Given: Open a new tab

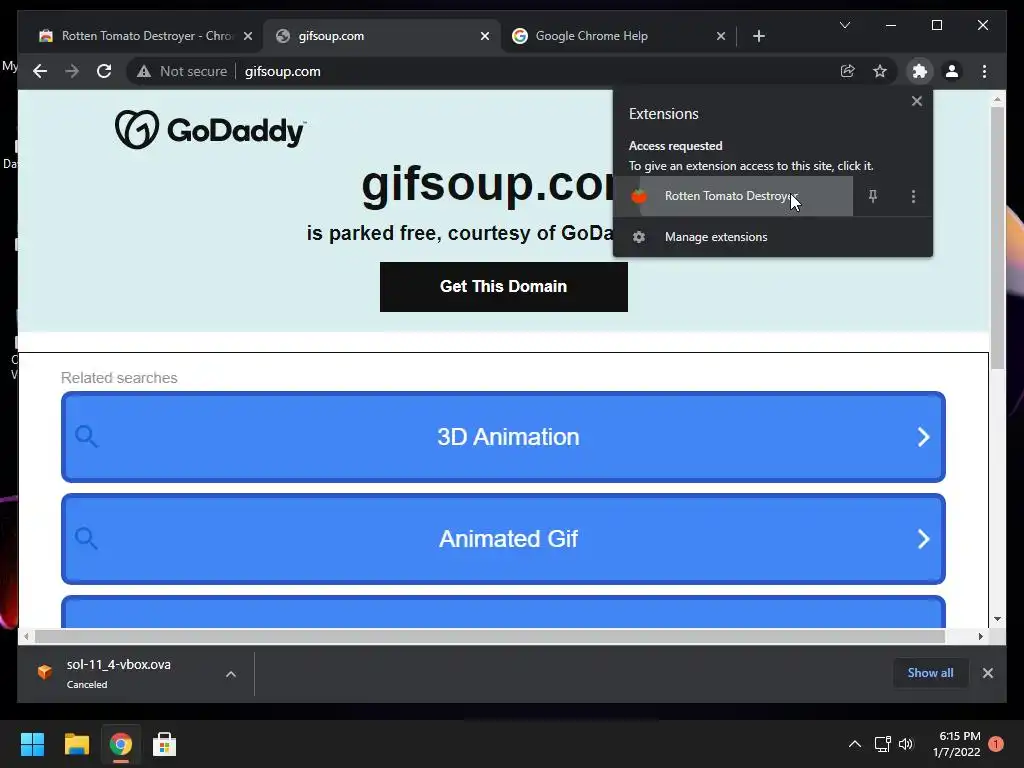Looking at the screenshot, I should [x=758, y=36].
